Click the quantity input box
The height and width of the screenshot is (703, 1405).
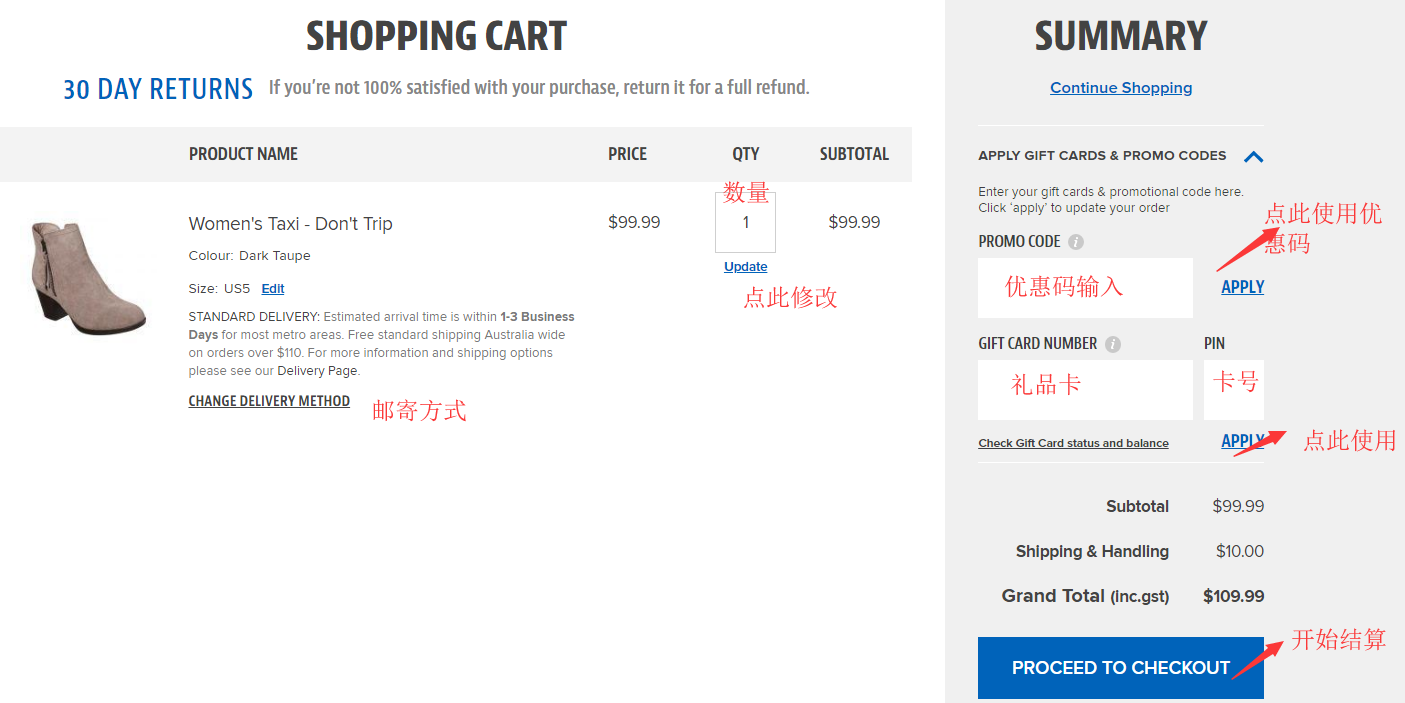point(745,222)
